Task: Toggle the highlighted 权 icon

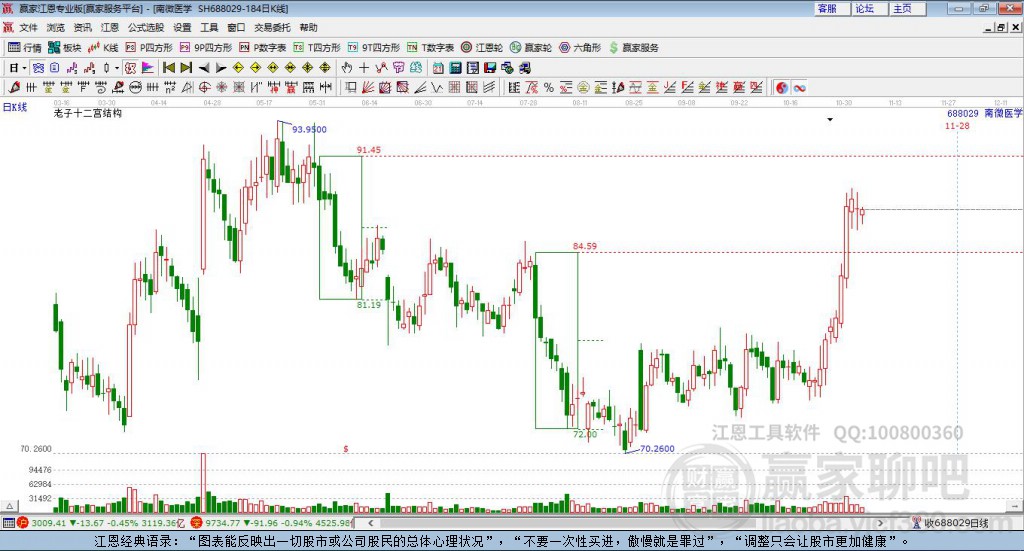Action: tap(131, 68)
